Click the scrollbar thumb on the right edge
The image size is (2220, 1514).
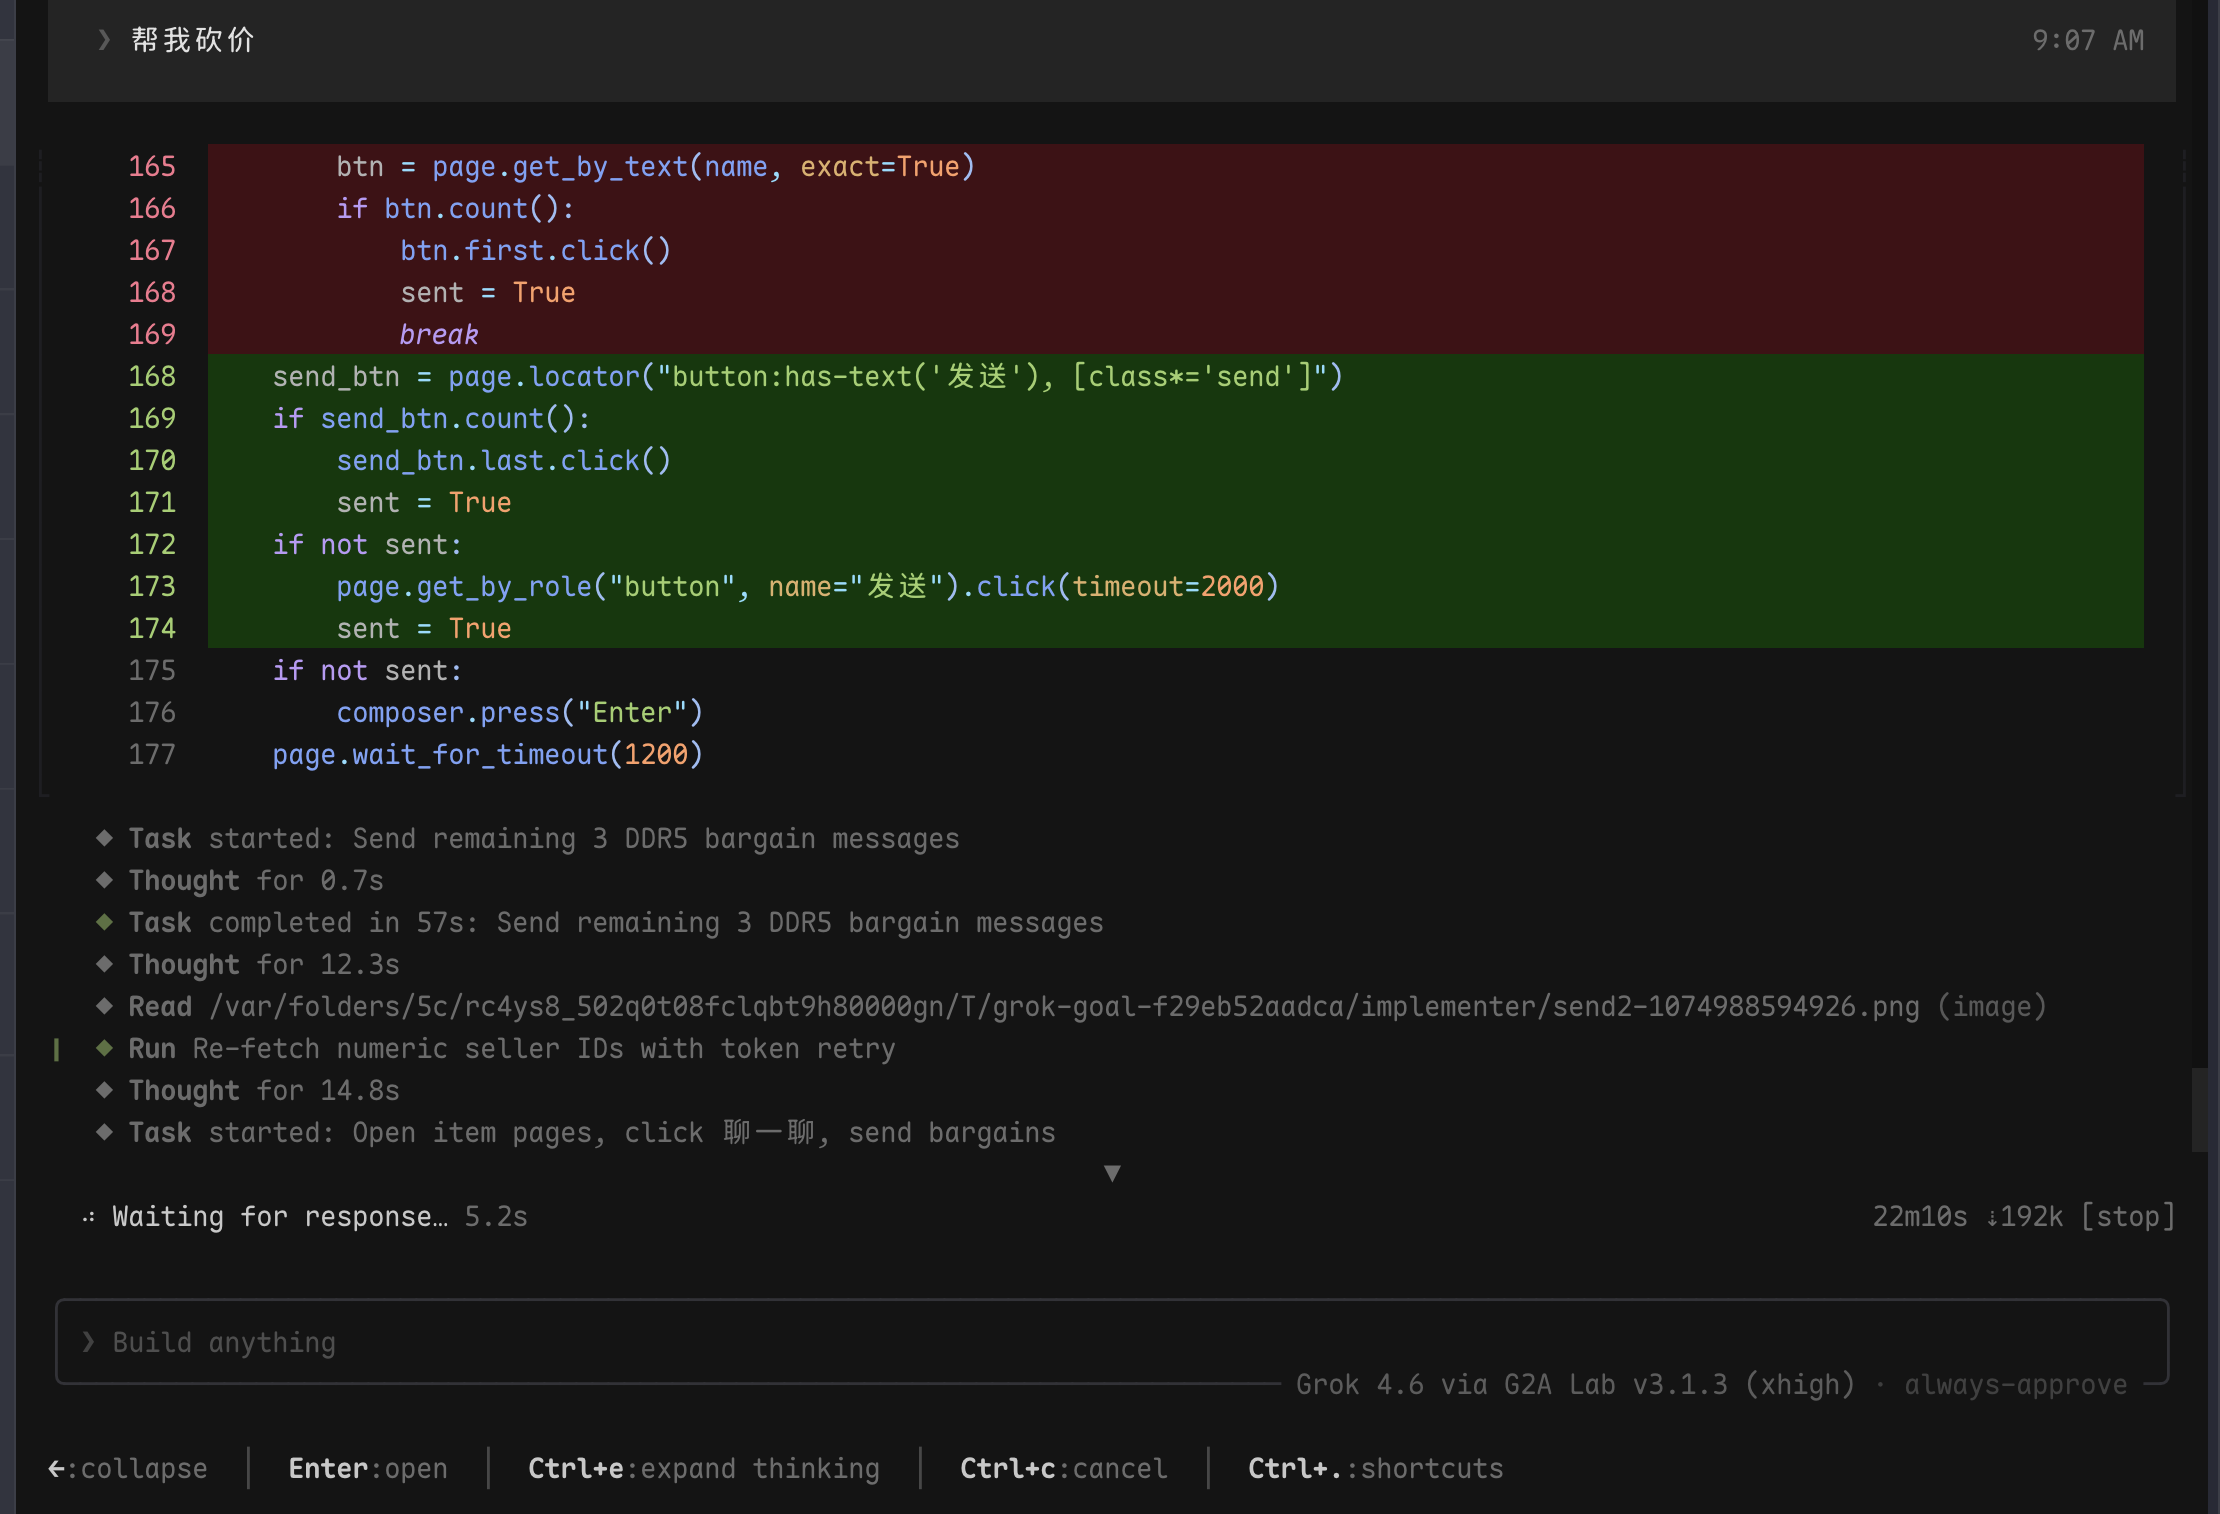(x=2200, y=1110)
